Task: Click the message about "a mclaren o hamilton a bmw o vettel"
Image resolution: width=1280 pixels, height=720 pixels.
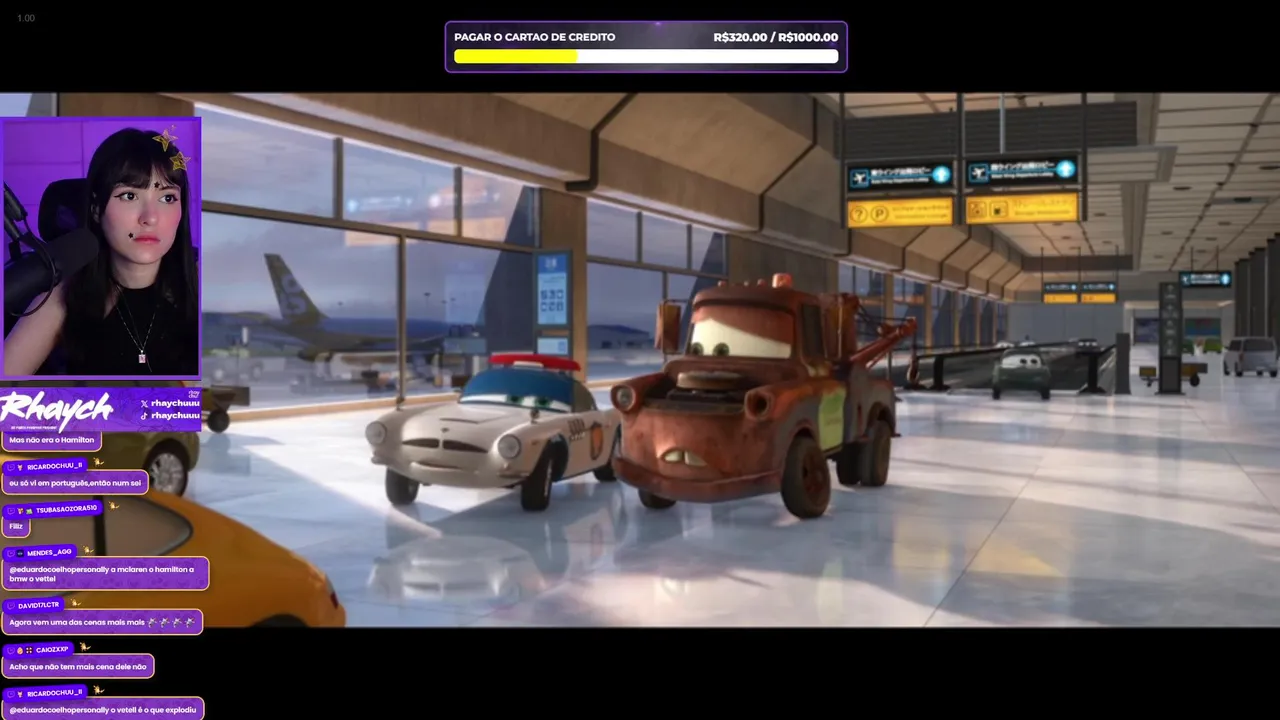Action: coord(106,574)
